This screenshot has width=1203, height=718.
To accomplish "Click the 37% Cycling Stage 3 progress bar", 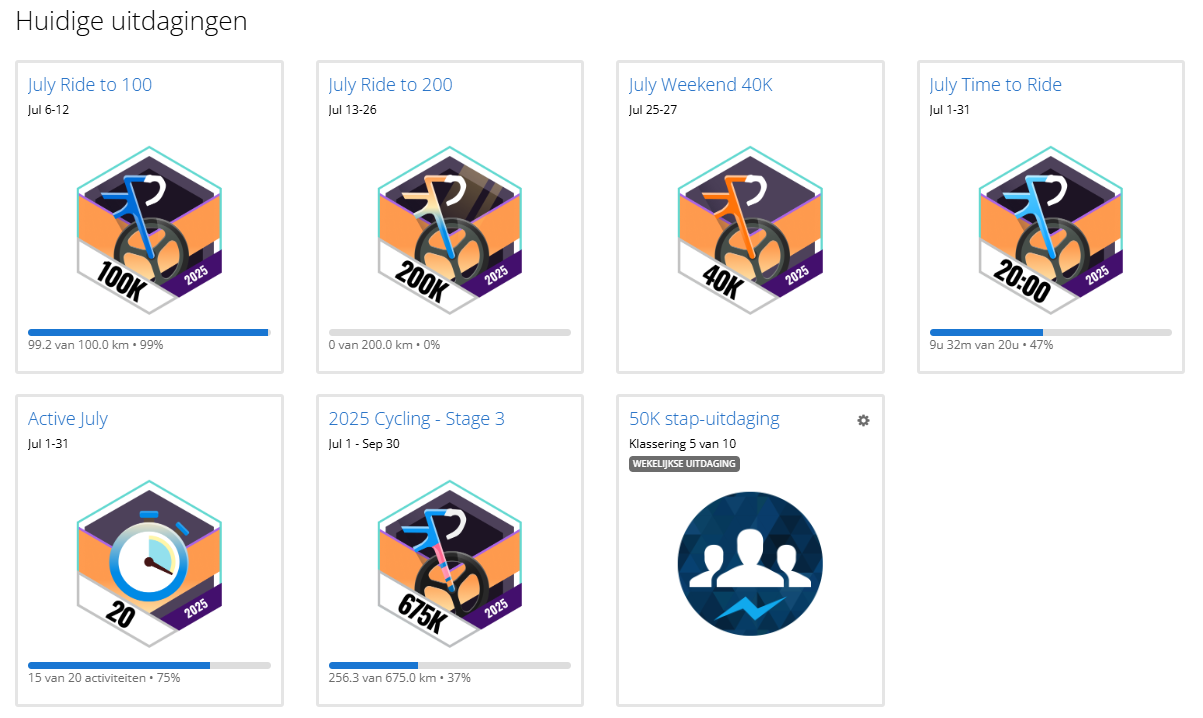I will [450, 665].
